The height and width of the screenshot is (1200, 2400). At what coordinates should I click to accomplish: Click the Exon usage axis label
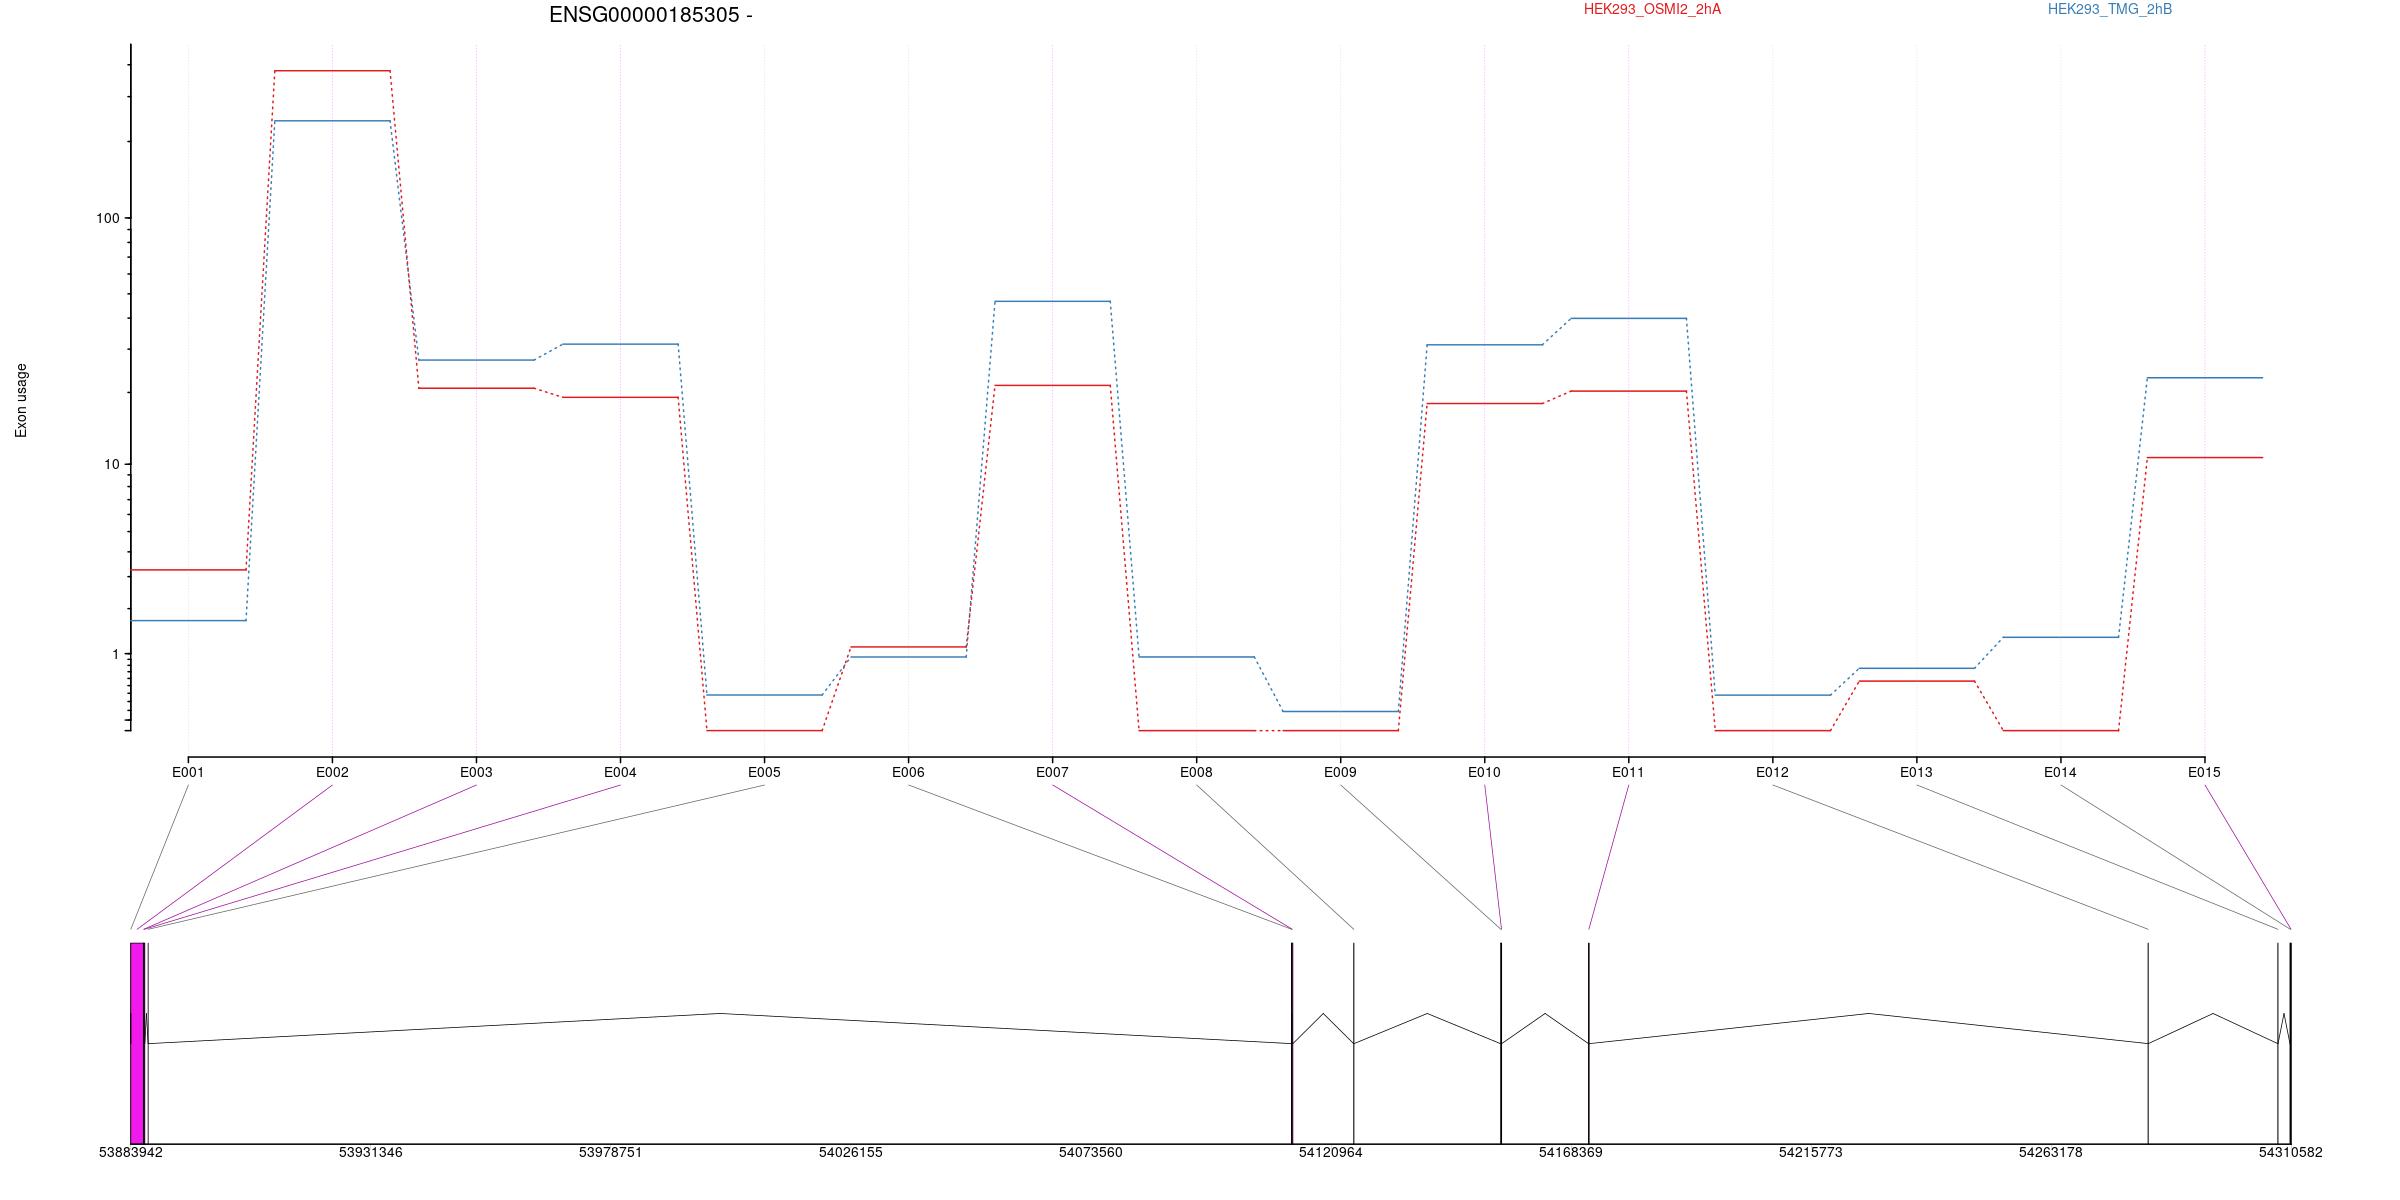(21, 400)
